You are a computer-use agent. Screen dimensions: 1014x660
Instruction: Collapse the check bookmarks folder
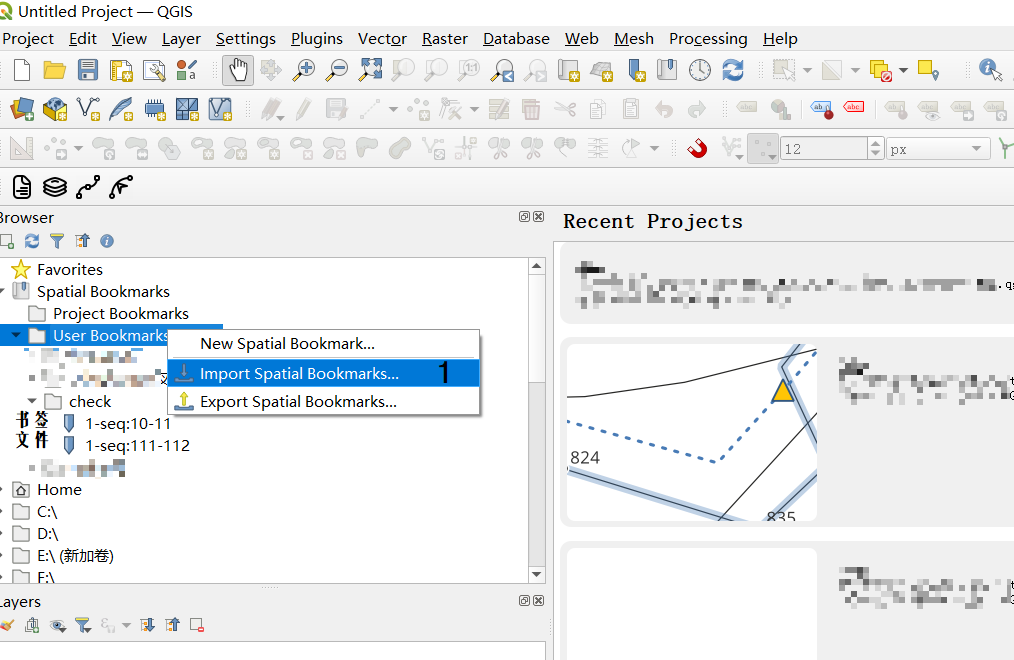pyautogui.click(x=32, y=401)
